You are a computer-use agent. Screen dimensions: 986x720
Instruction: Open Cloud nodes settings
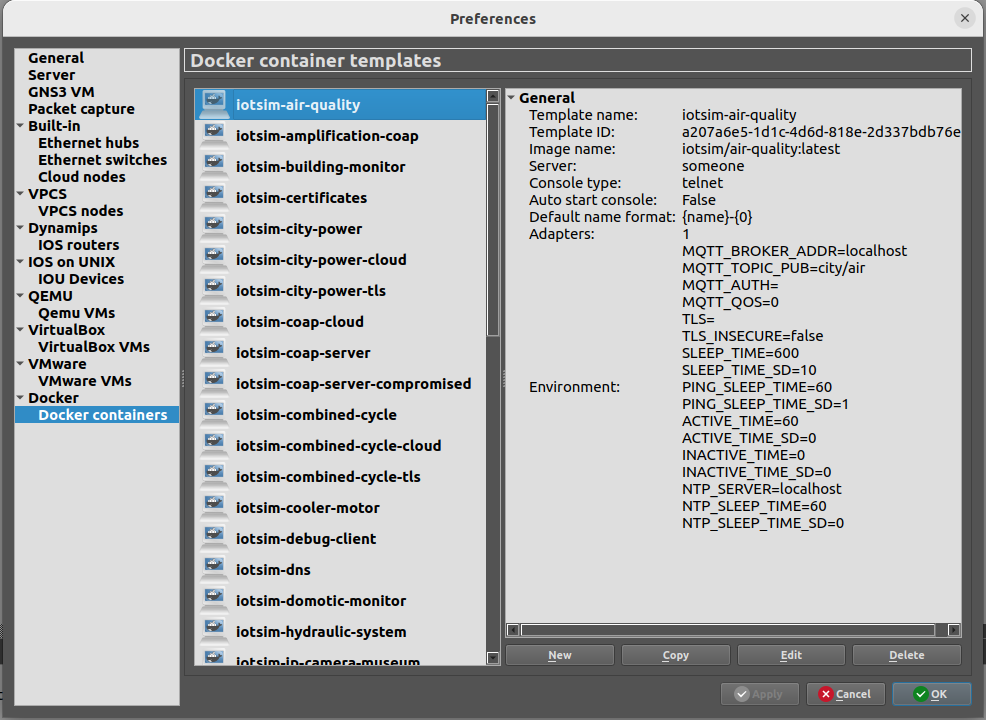click(82, 177)
